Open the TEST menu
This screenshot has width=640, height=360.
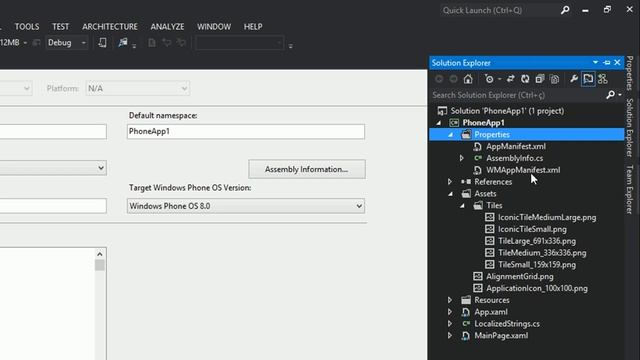pos(60,27)
